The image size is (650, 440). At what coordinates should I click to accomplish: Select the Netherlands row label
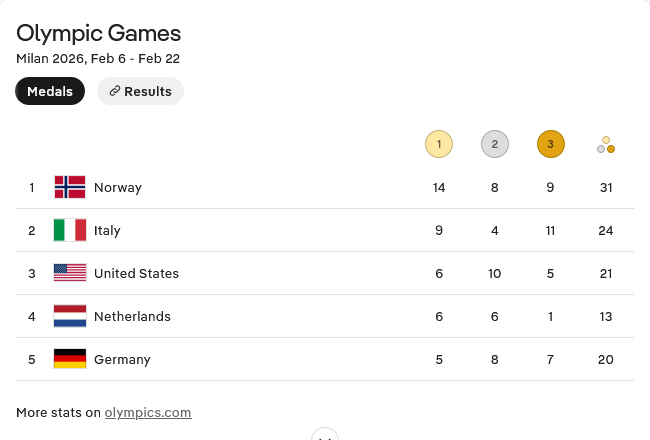[132, 316]
